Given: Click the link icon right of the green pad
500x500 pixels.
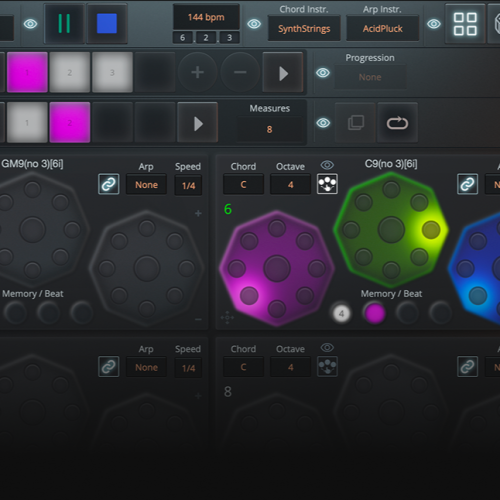Looking at the screenshot, I should 467,184.
